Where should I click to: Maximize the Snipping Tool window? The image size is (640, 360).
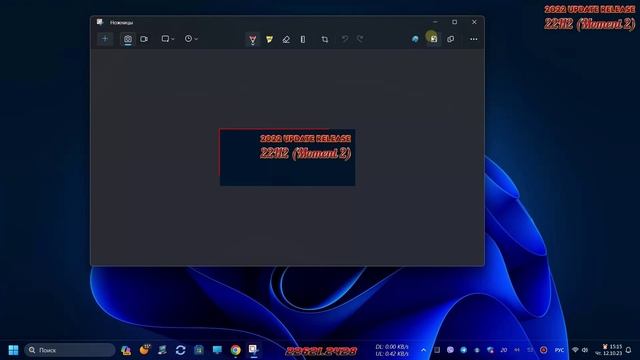click(x=454, y=22)
